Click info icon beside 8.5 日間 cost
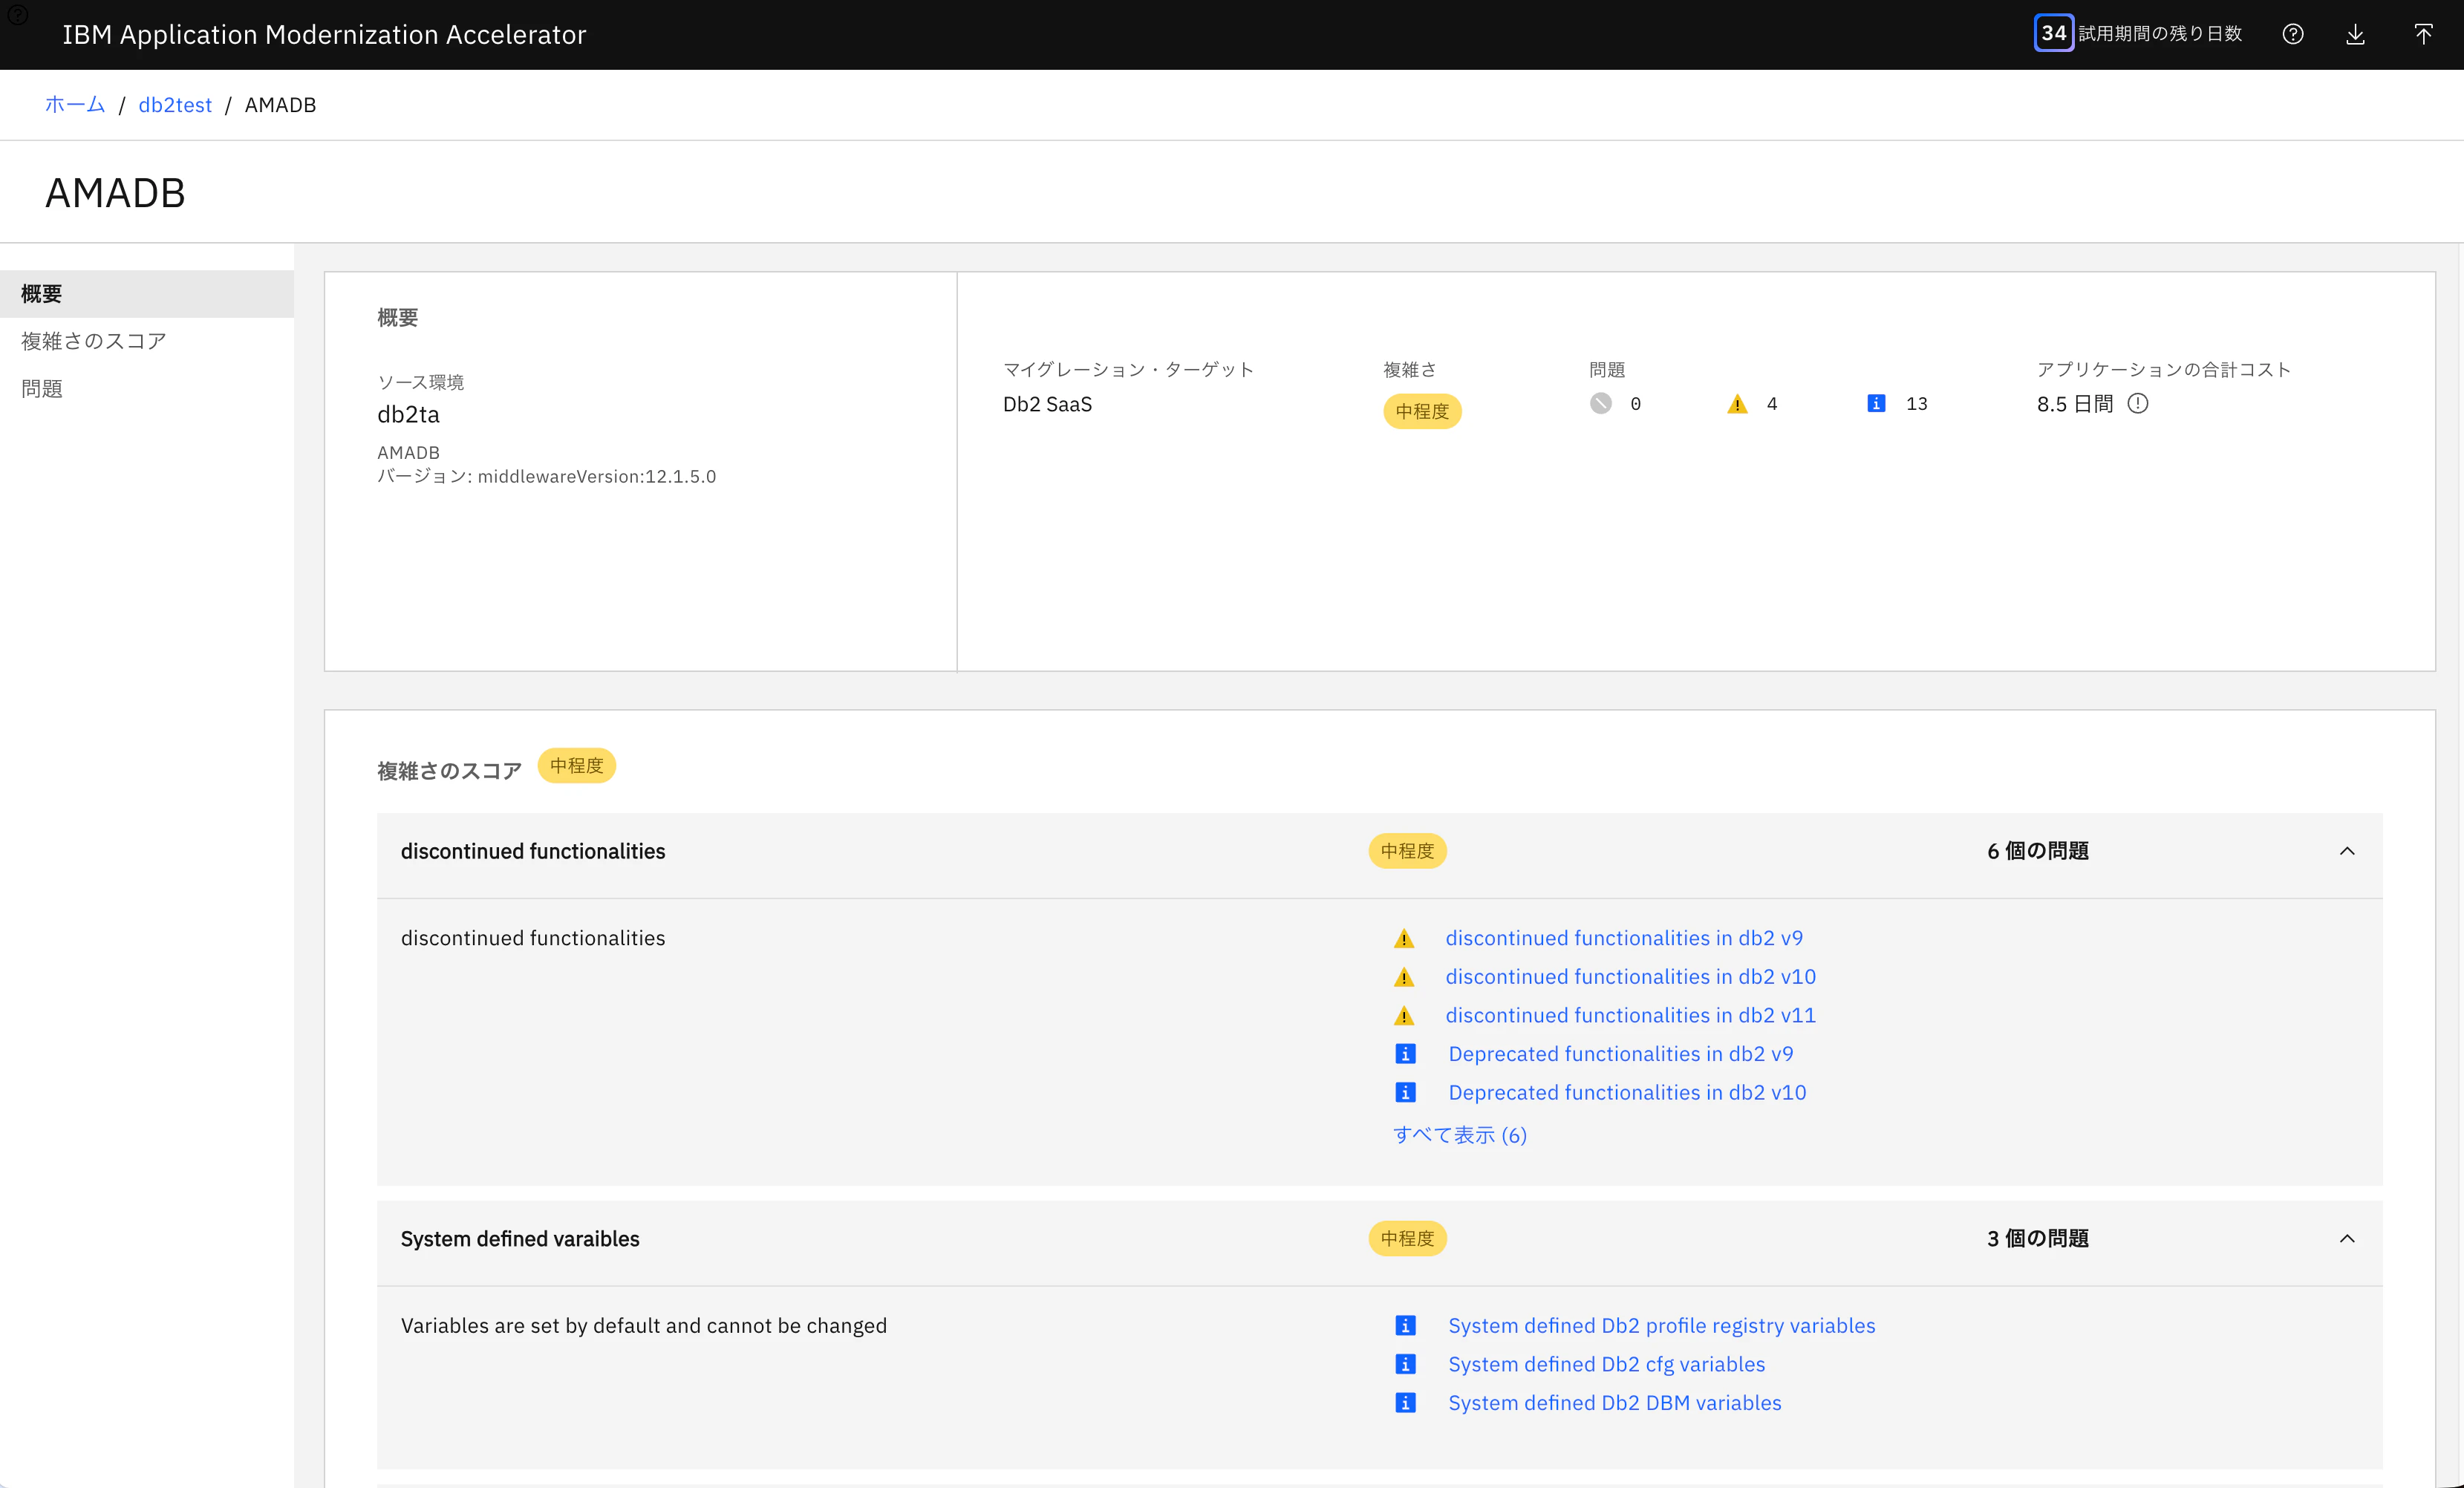Image resolution: width=2464 pixels, height=1488 pixels. [x=2138, y=403]
